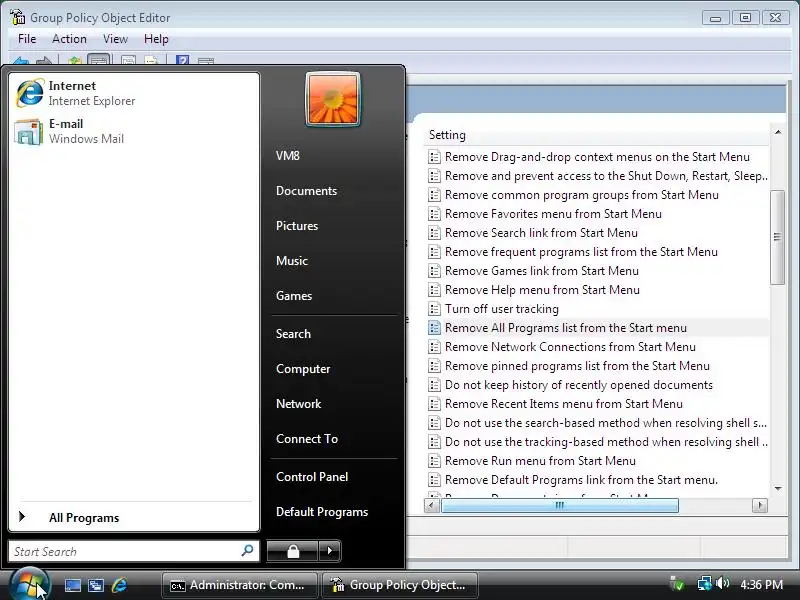Select Remove Drag-and-drop context menus policy
The width and height of the screenshot is (800, 600).
[x=597, y=157]
